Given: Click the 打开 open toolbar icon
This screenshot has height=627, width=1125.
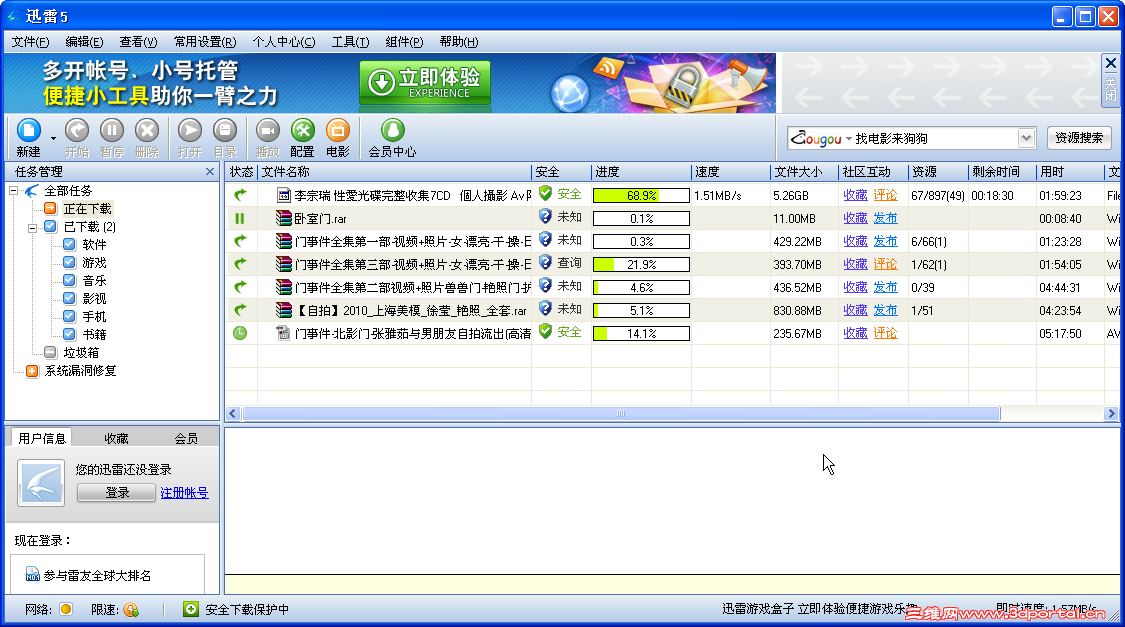Looking at the screenshot, I should coord(189,131).
